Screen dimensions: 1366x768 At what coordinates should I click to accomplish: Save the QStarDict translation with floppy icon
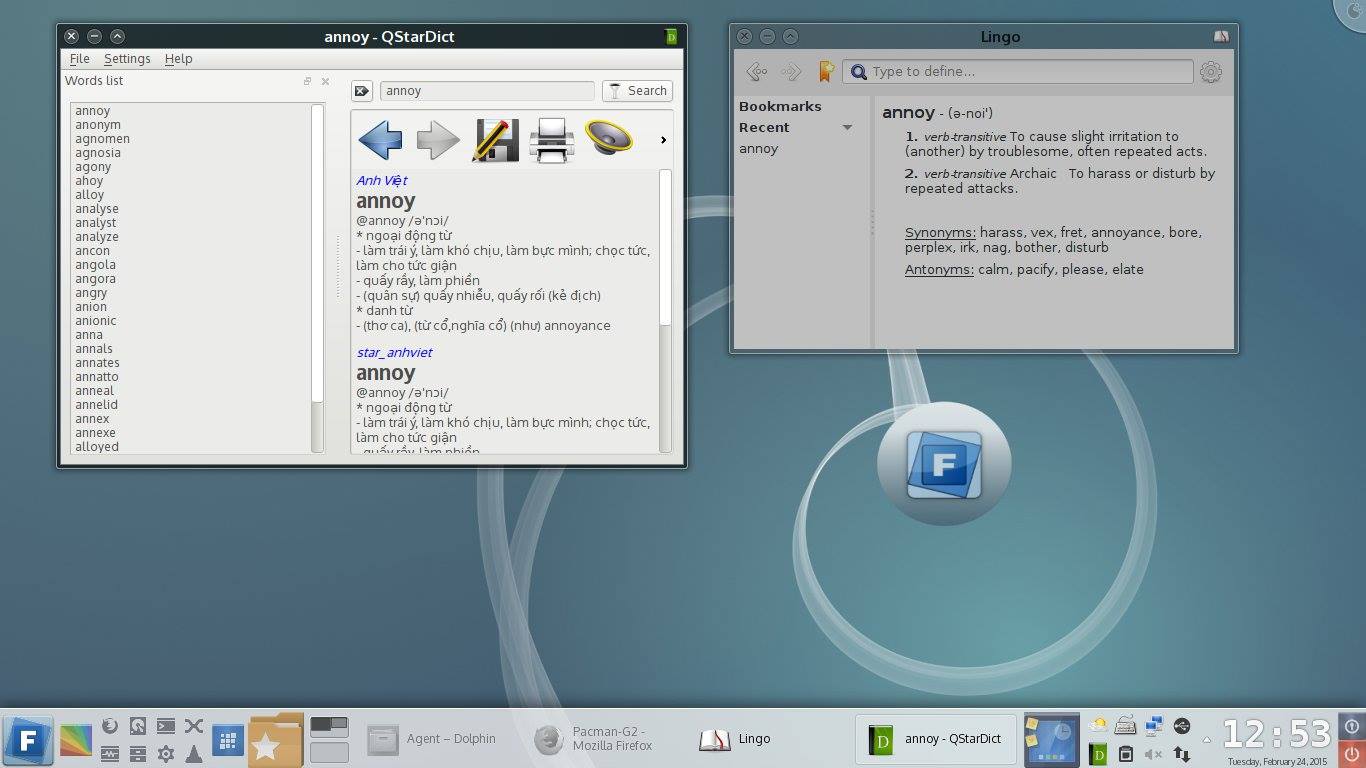495,140
